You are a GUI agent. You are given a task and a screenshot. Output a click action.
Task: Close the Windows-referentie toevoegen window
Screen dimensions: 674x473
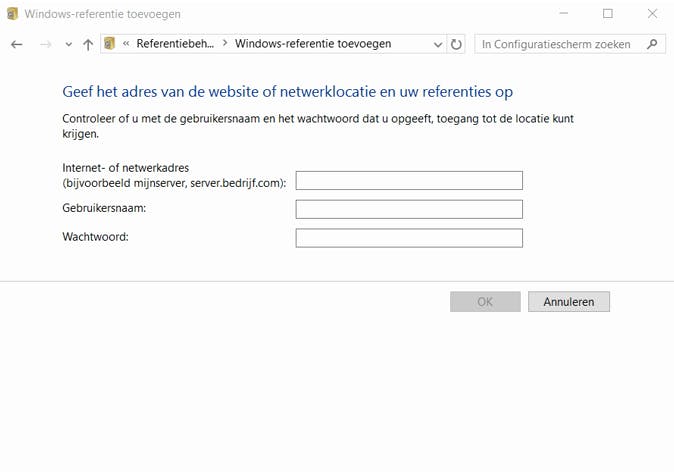pos(651,13)
